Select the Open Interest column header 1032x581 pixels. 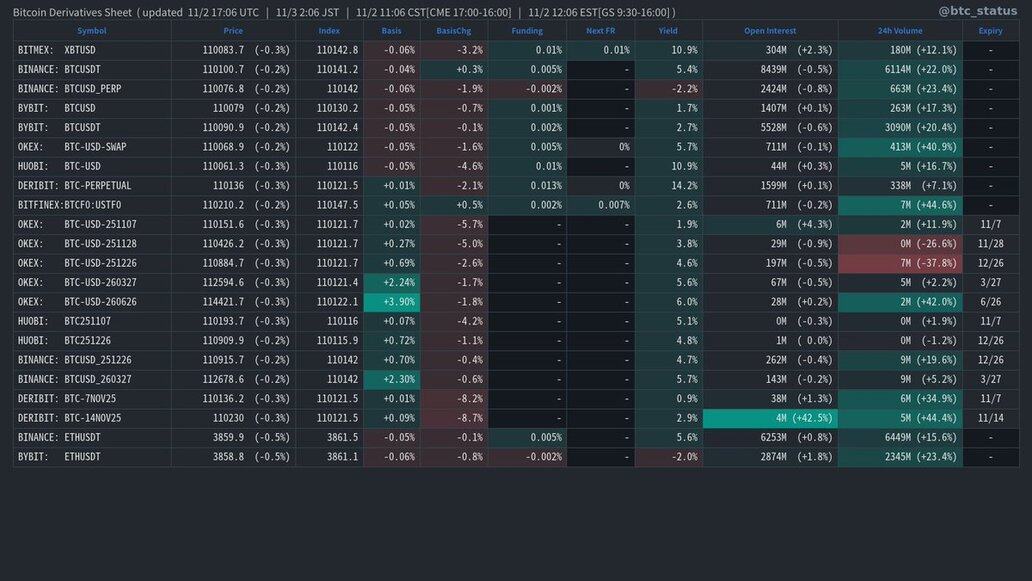[x=770, y=31]
